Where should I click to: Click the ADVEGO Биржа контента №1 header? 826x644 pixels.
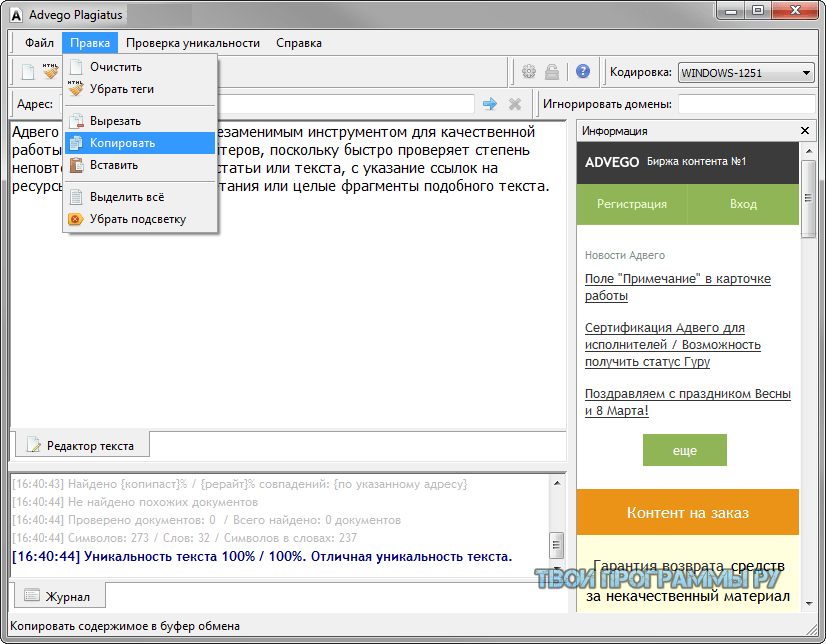(x=688, y=162)
